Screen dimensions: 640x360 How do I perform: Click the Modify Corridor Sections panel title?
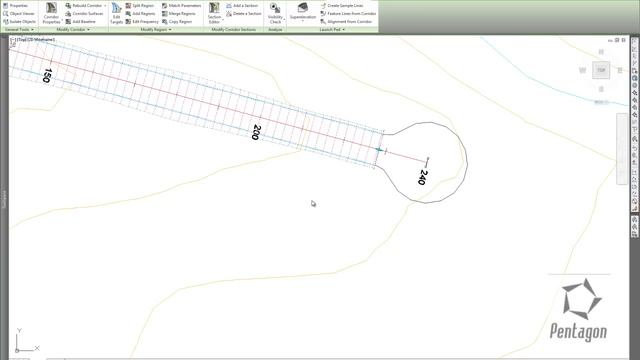[x=233, y=30]
